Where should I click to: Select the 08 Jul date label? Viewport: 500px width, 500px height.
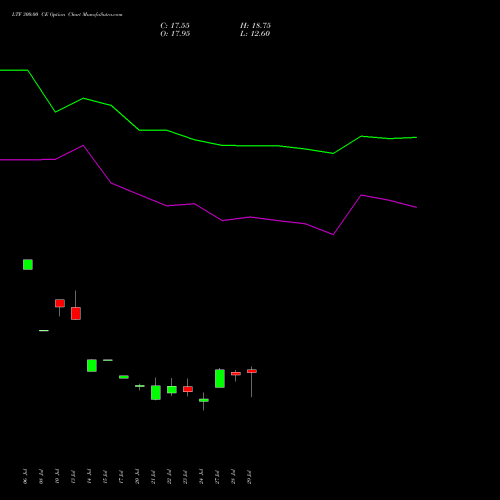tap(41, 476)
